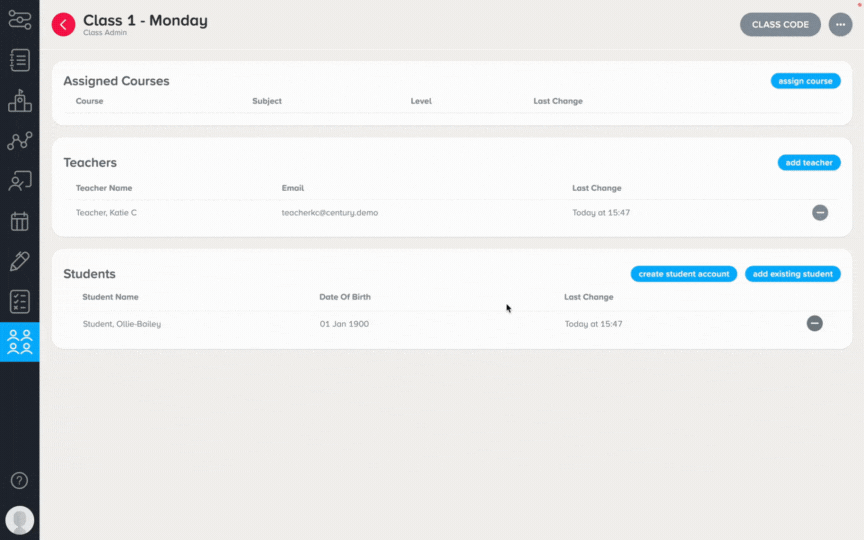
Task: Click the CLASS CODE button
Action: (x=780, y=24)
